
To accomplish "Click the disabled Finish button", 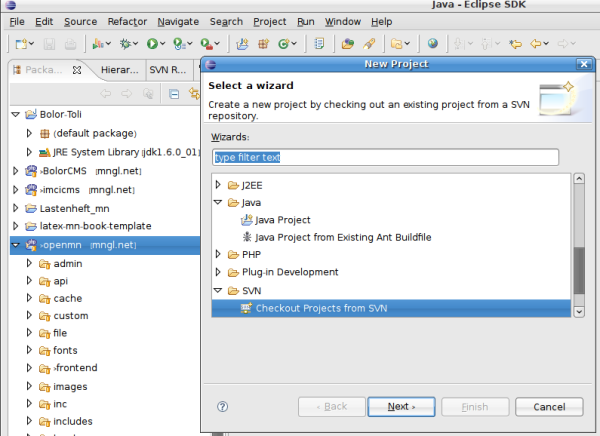I will click(x=475, y=407).
